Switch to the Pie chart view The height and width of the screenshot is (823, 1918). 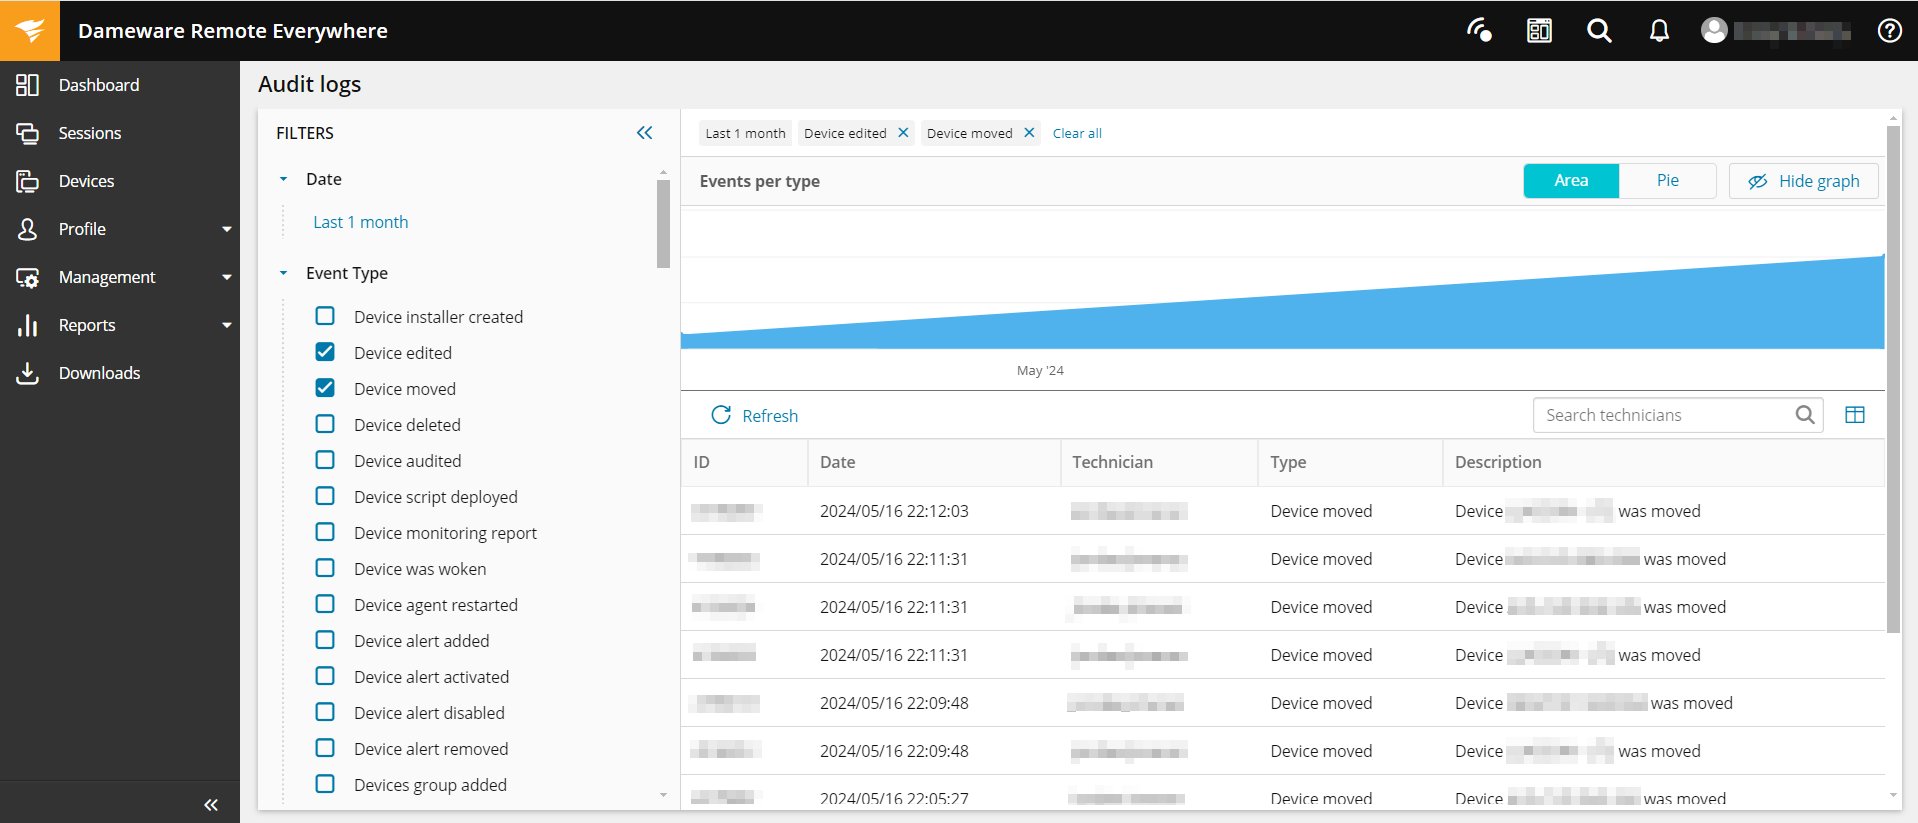(x=1667, y=181)
